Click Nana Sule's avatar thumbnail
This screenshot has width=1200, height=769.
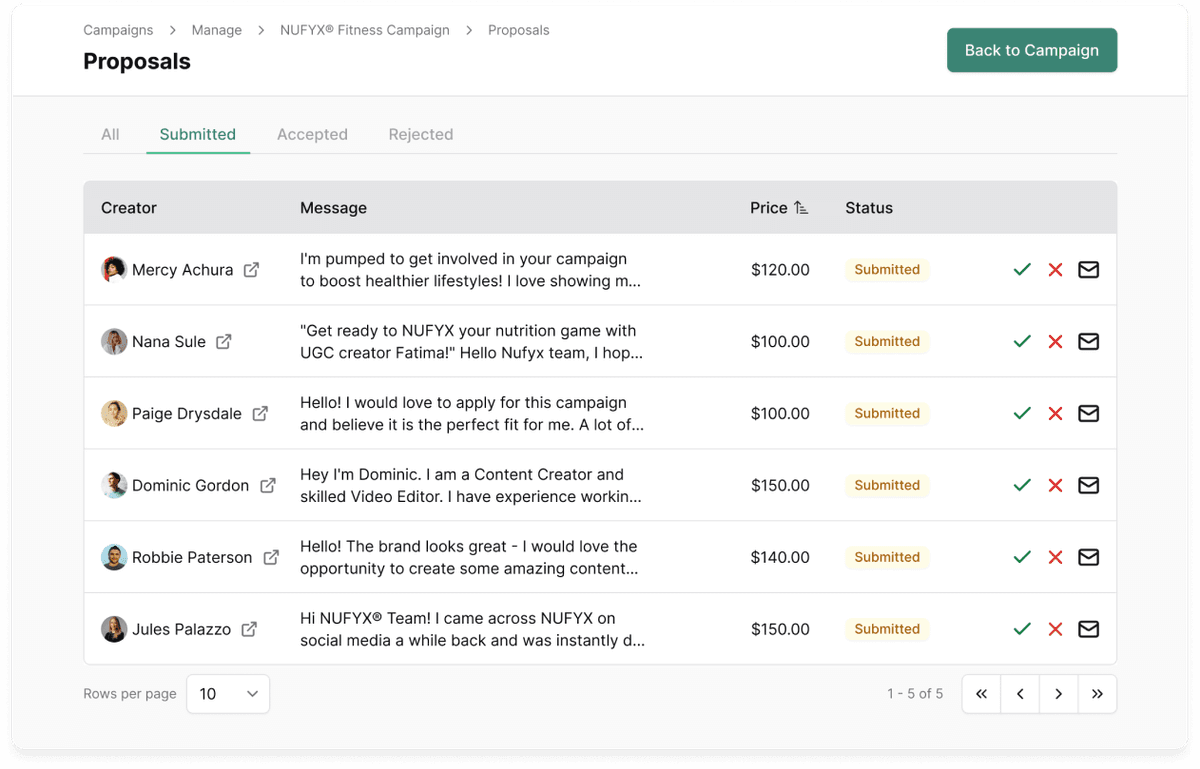pos(114,342)
